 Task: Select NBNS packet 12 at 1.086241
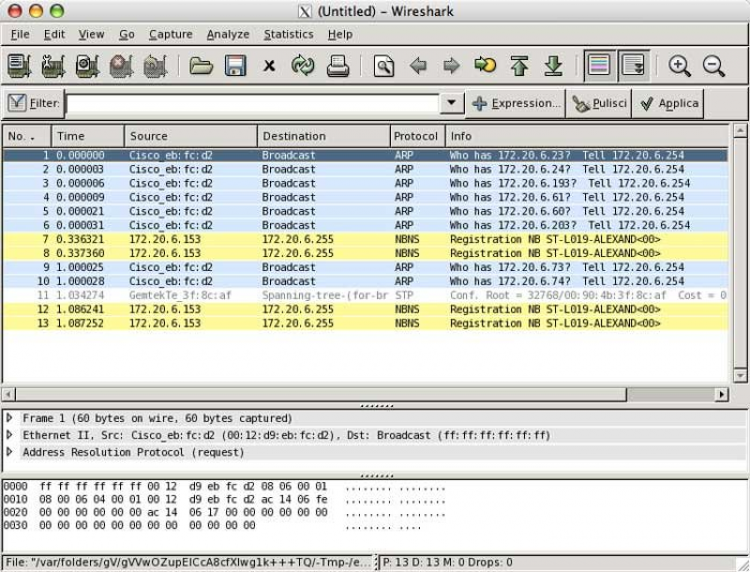tap(365, 309)
